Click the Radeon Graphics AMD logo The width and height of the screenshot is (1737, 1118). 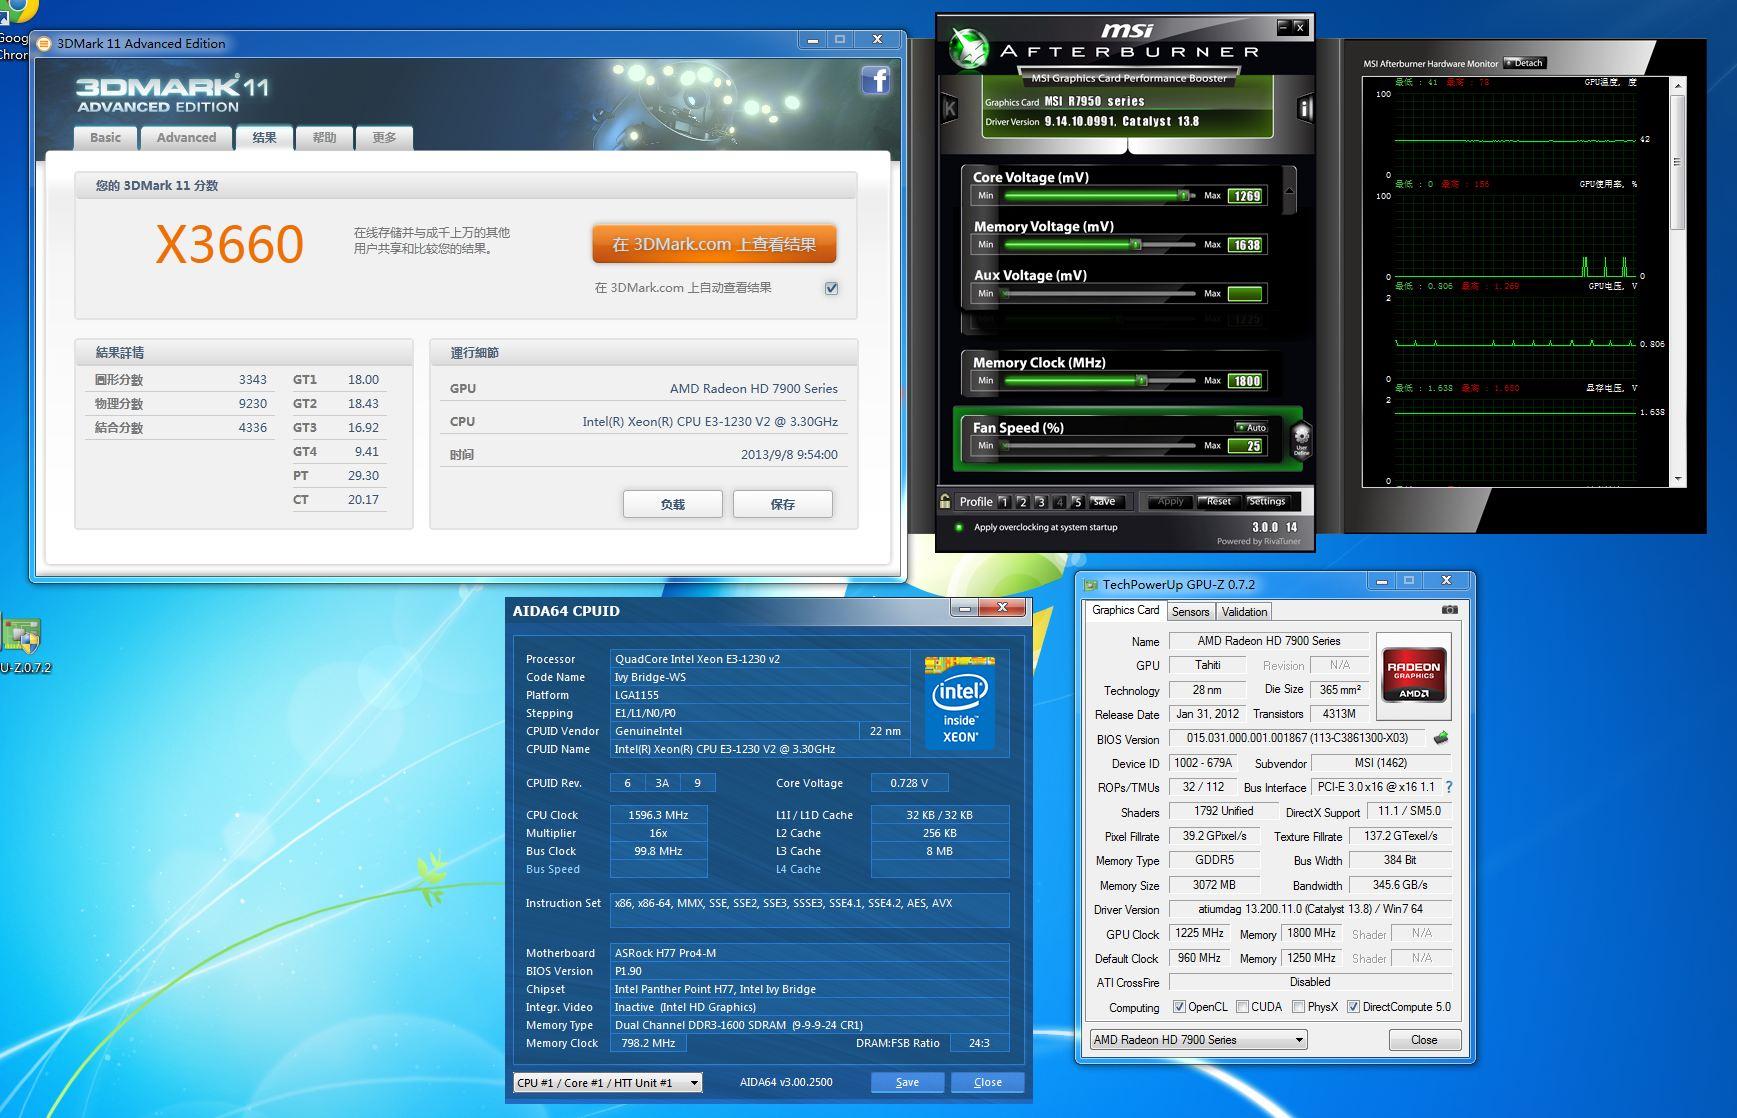point(1413,676)
